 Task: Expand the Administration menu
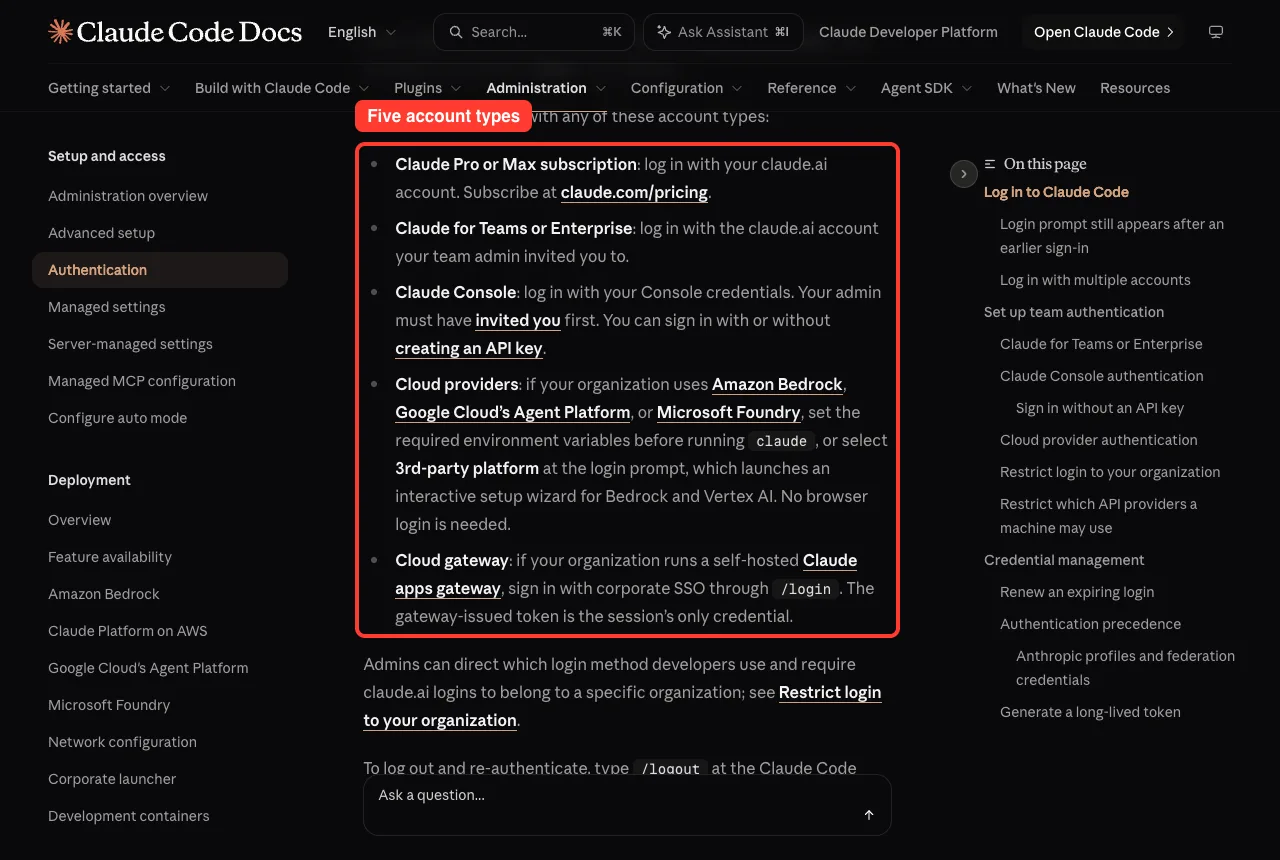546,88
